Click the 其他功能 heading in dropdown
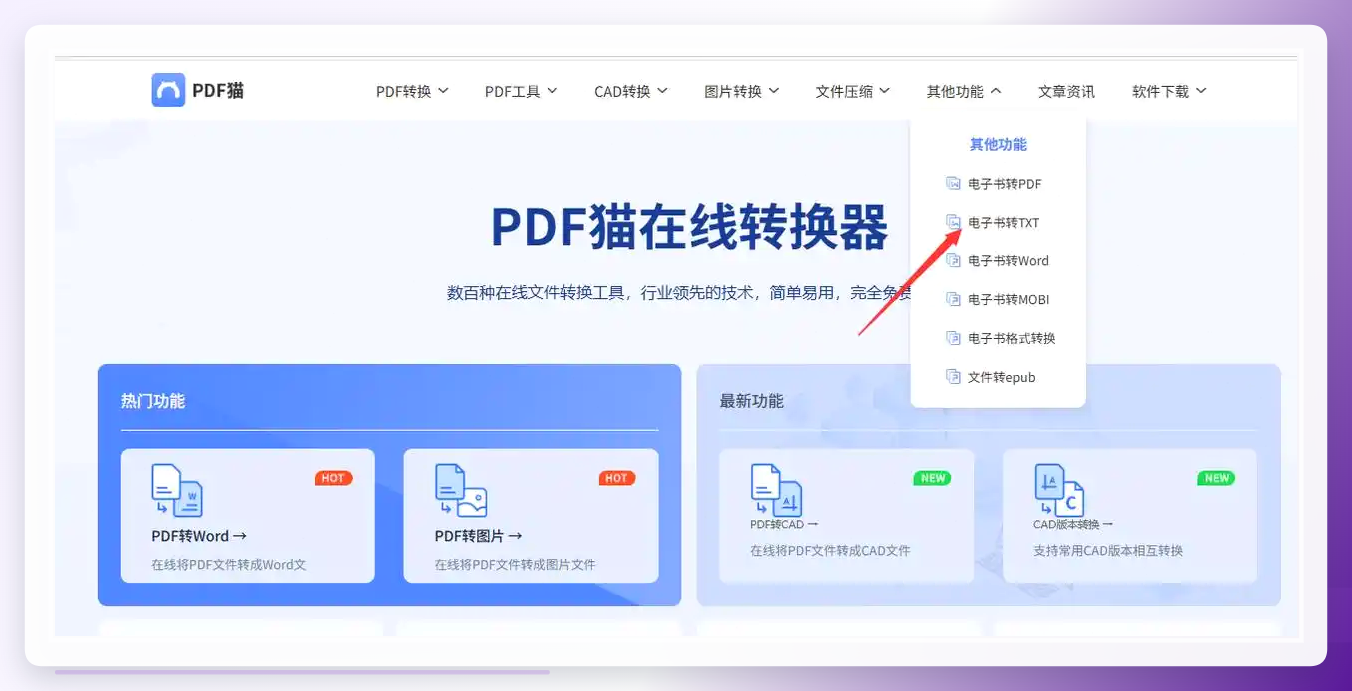1352x691 pixels. pyautogui.click(x=998, y=145)
